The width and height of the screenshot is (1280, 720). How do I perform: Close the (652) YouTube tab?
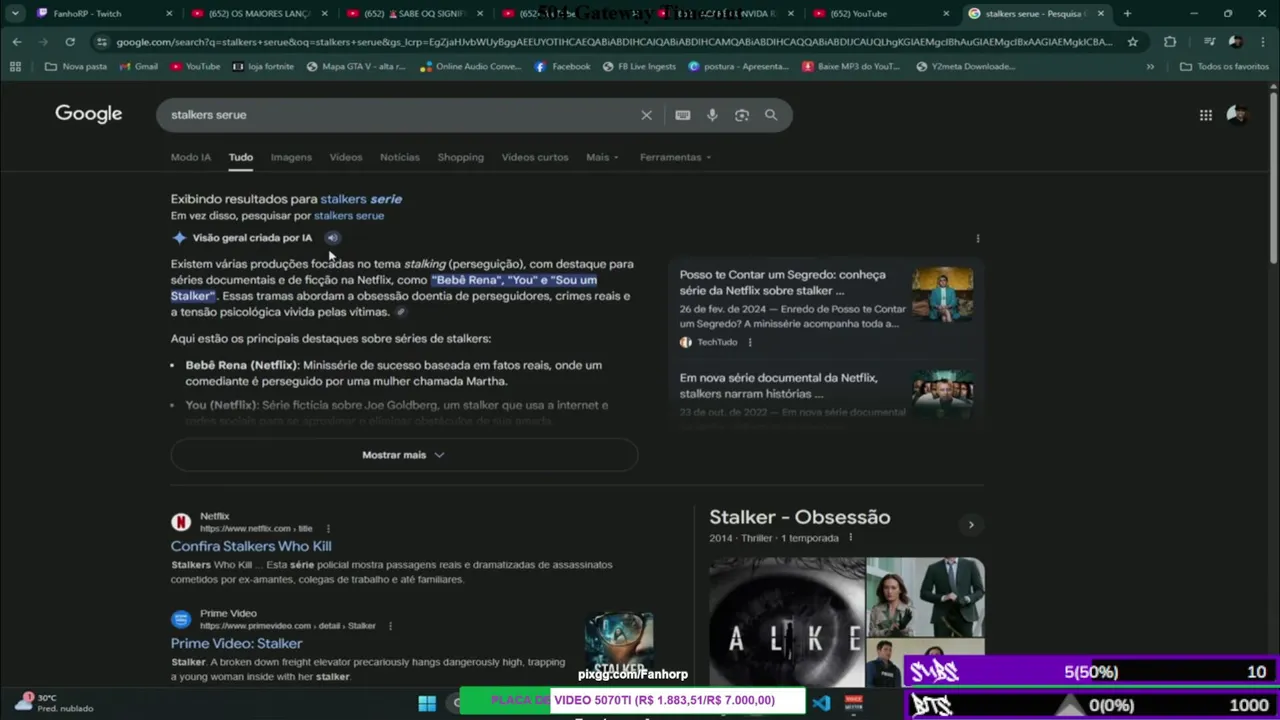pyautogui.click(x=945, y=14)
